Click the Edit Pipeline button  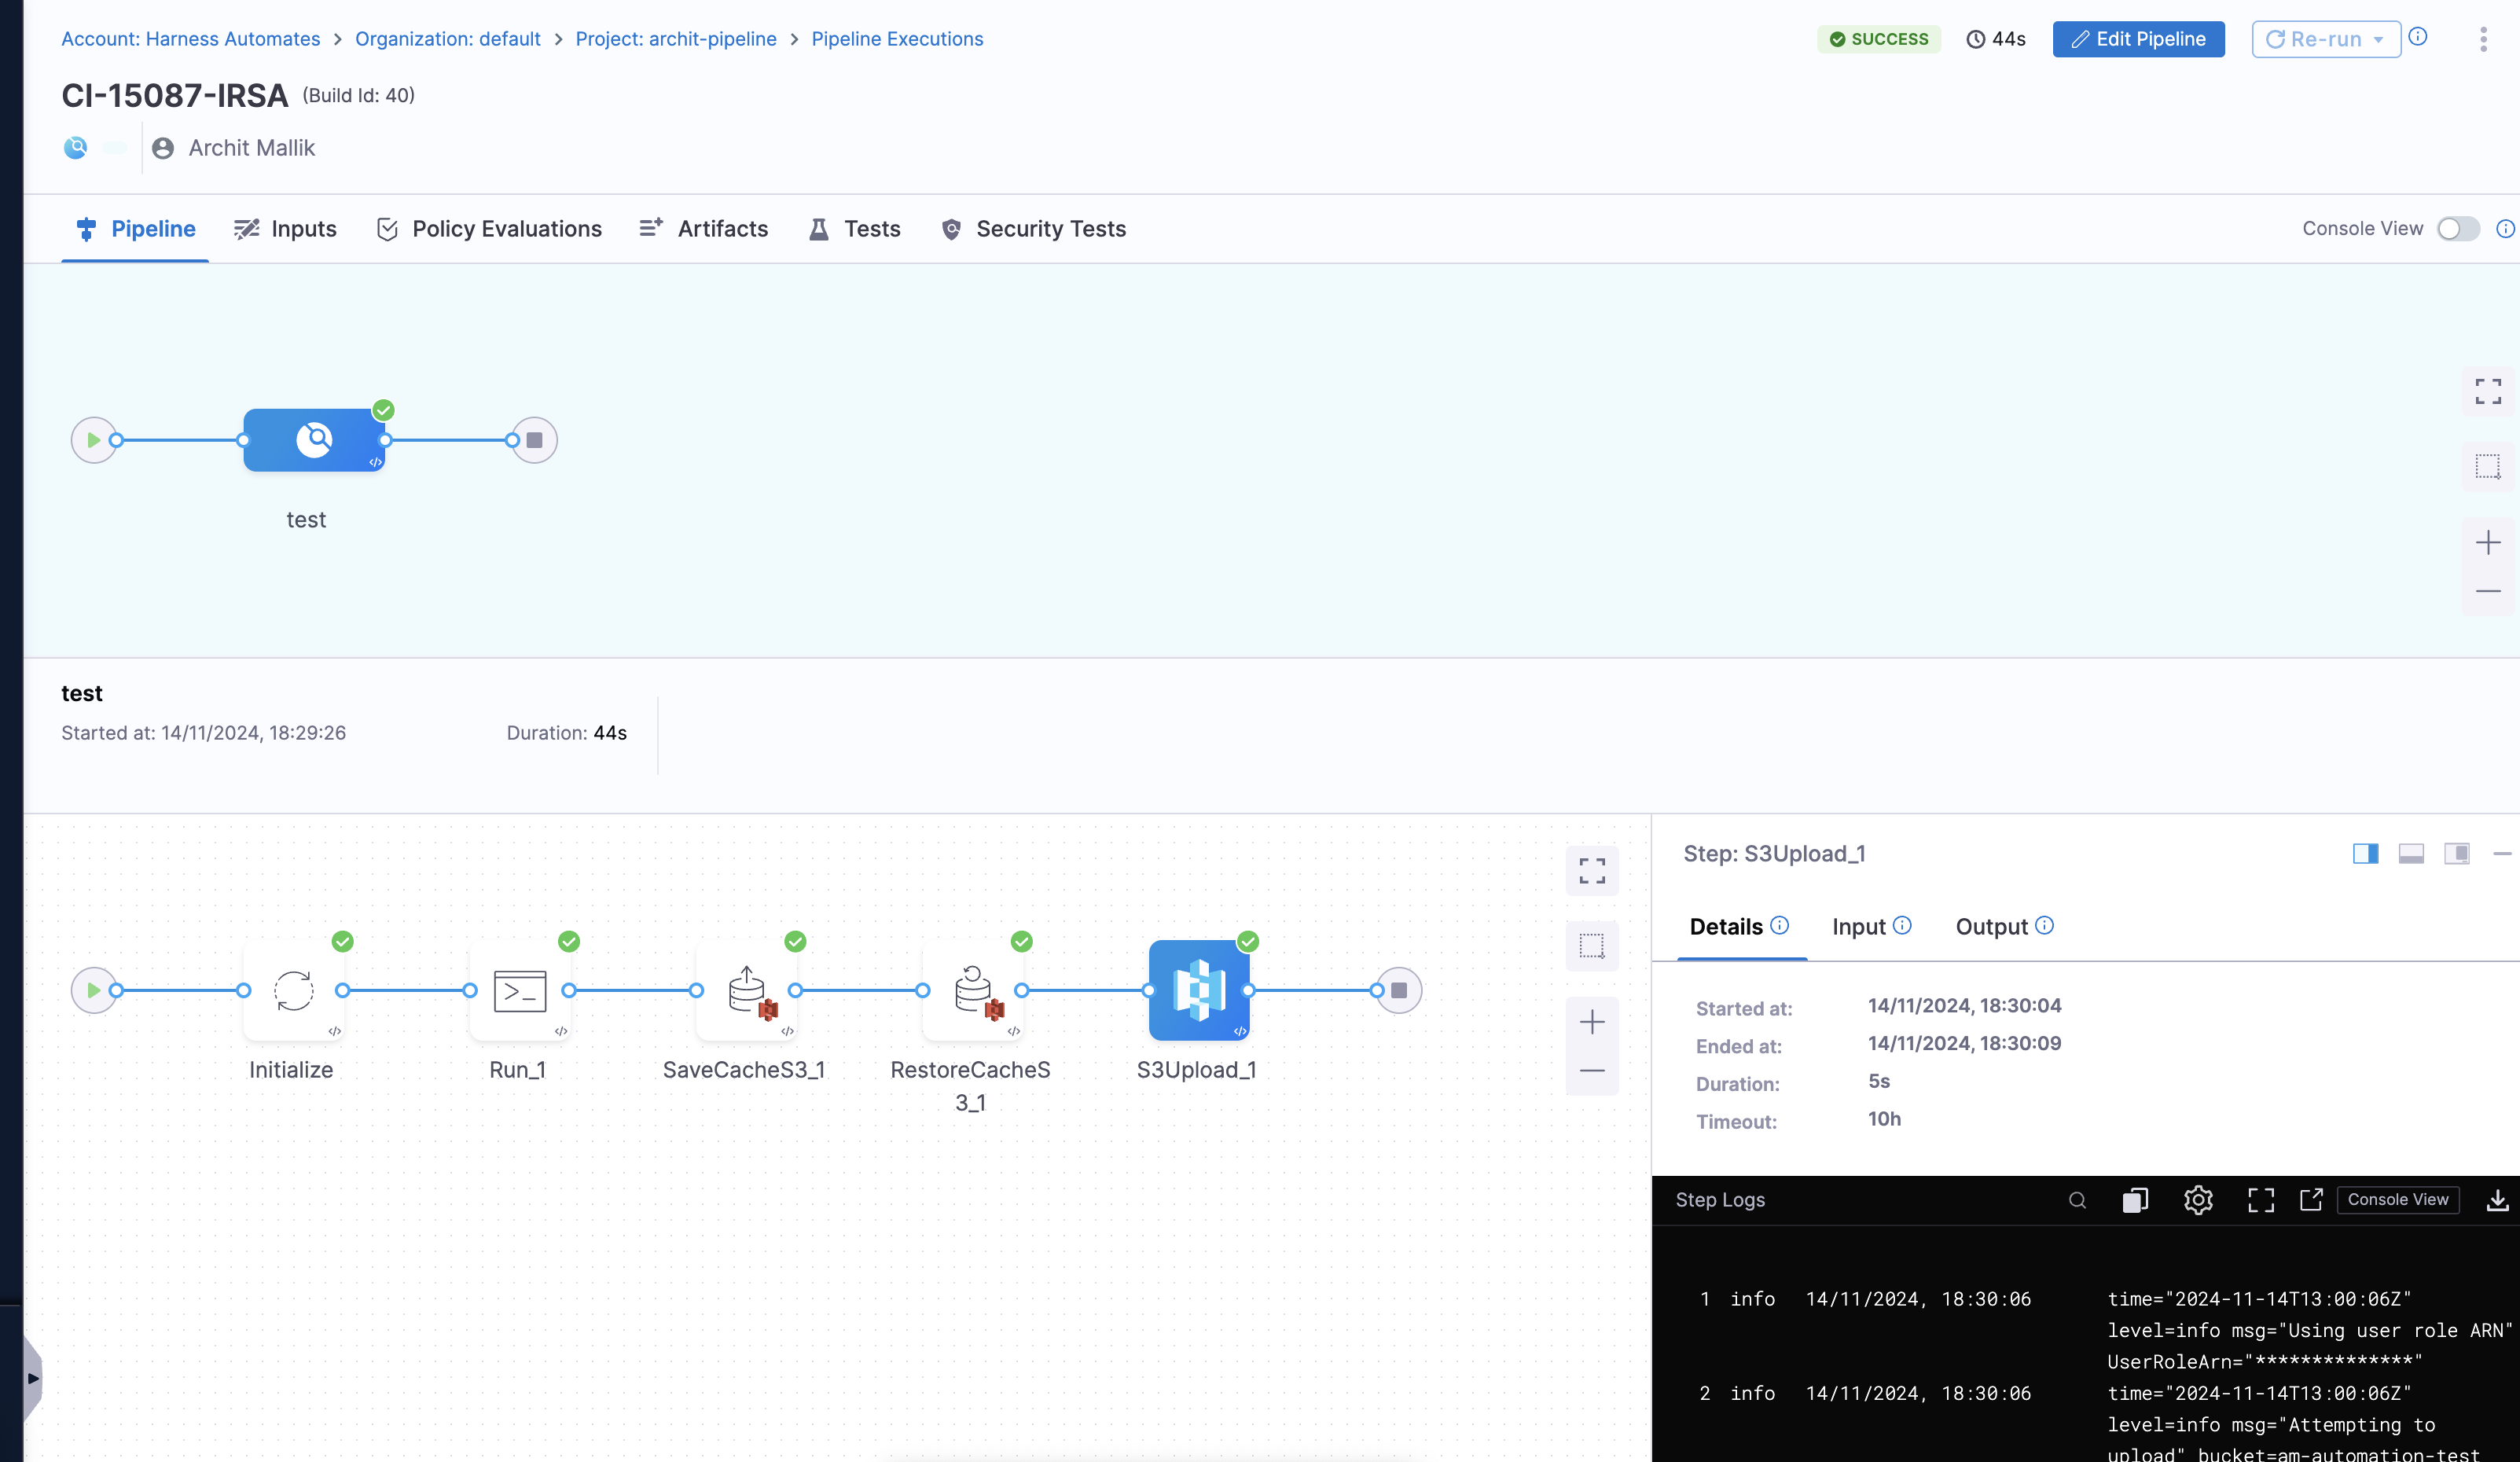pos(2138,39)
